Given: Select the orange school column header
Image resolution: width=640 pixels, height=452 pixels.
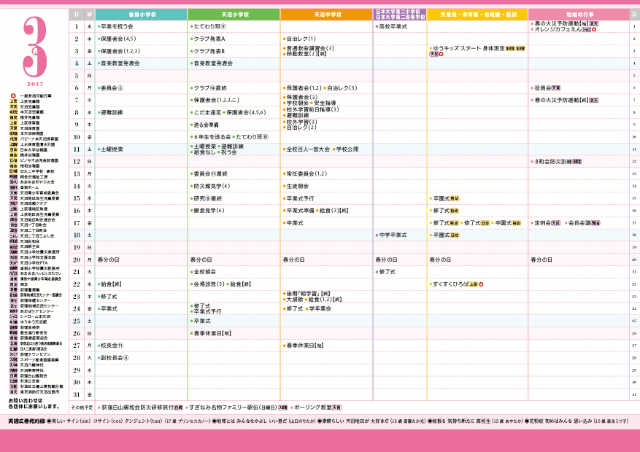Looking at the screenshot, I should pyautogui.click(x=327, y=14).
